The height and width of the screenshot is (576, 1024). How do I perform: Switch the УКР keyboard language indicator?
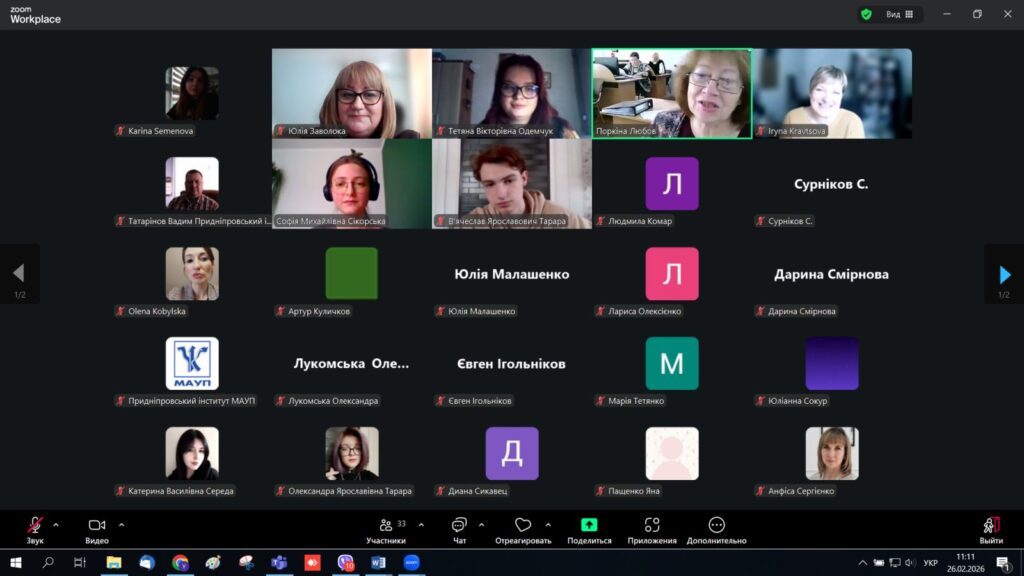(x=930, y=563)
